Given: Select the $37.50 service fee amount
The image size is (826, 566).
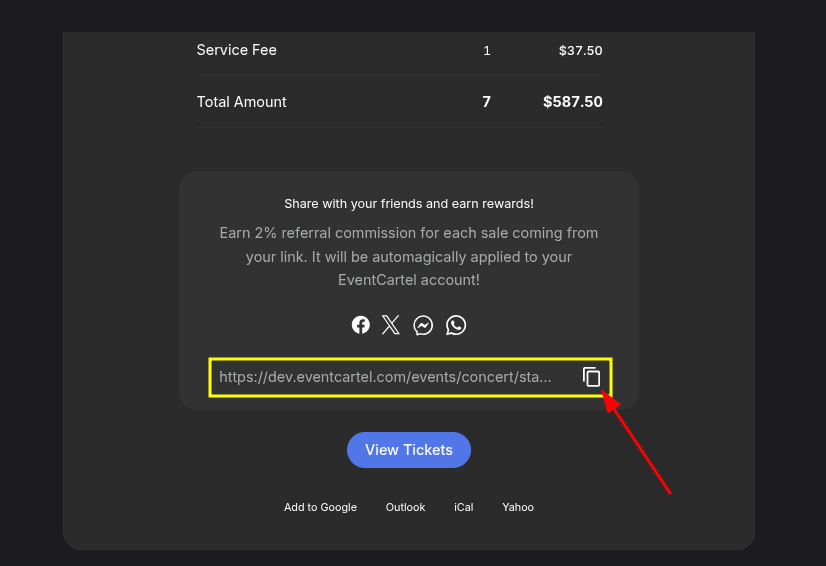Looking at the screenshot, I should click(581, 51).
